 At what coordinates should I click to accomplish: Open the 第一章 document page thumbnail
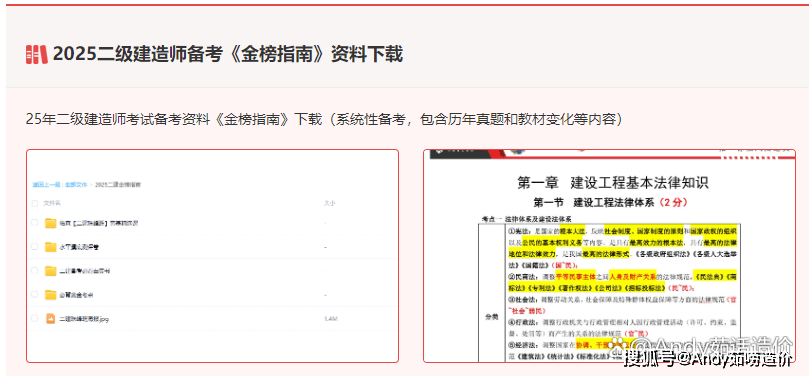pyautogui.click(x=609, y=256)
